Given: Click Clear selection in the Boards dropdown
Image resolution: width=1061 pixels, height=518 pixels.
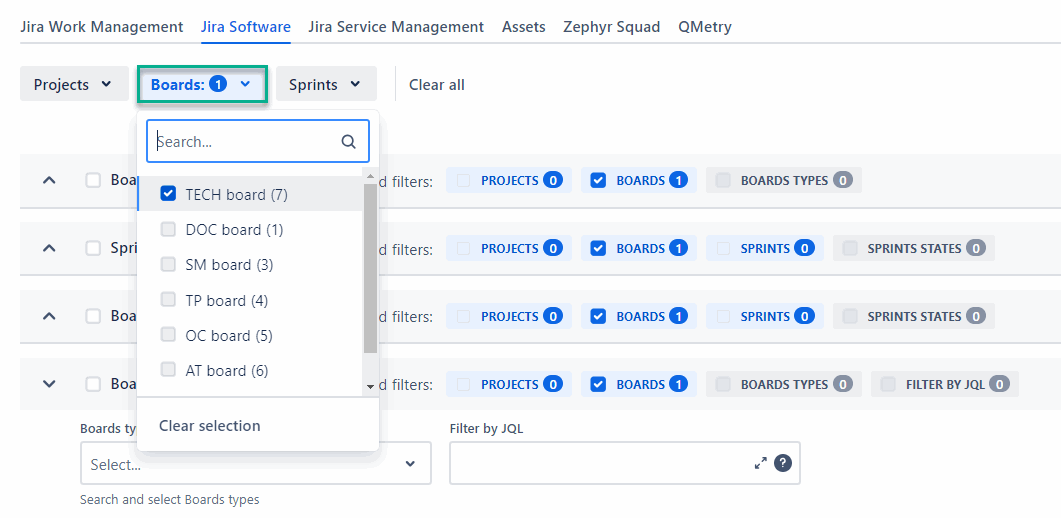Looking at the screenshot, I should [x=210, y=426].
